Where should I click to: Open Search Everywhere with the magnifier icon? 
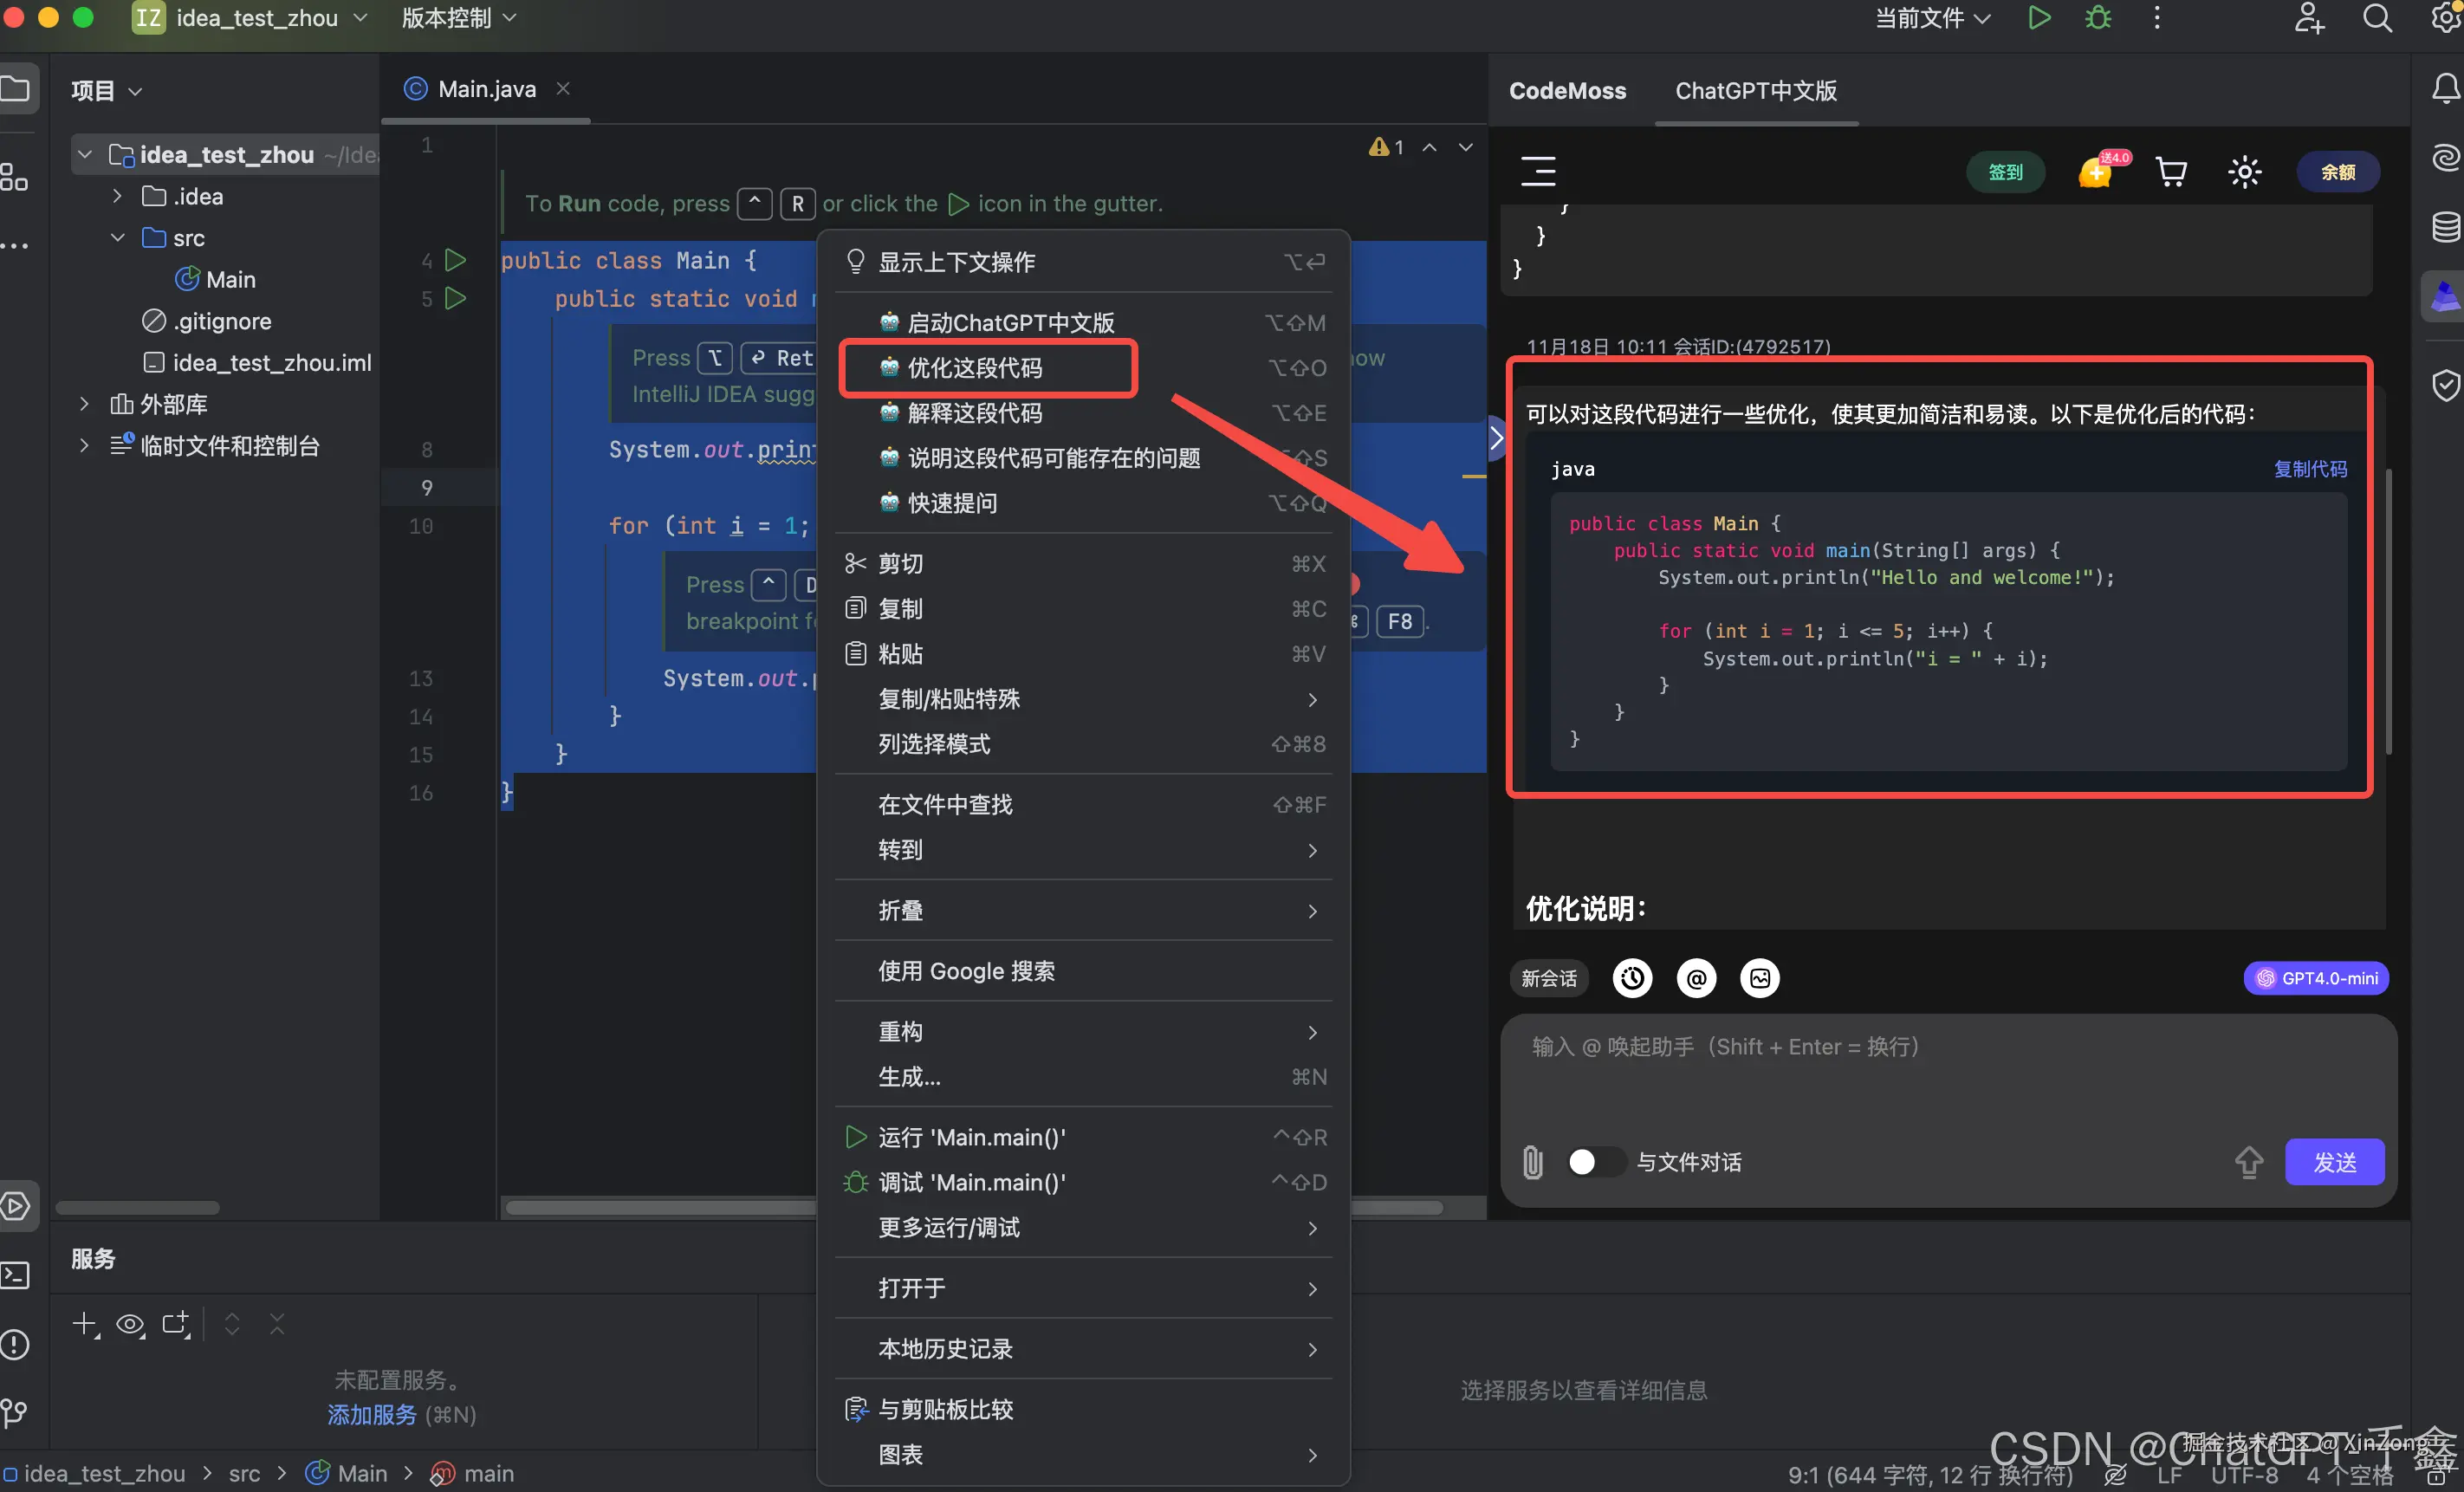click(x=2379, y=18)
